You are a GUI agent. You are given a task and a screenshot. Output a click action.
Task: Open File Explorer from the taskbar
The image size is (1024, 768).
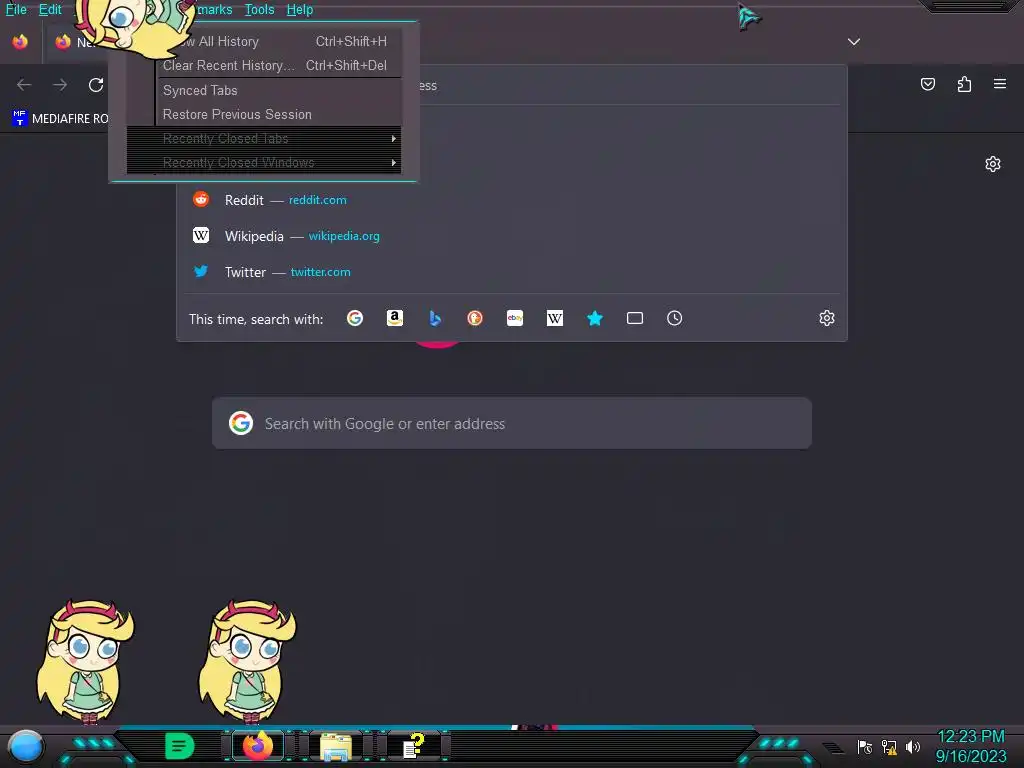click(x=336, y=746)
